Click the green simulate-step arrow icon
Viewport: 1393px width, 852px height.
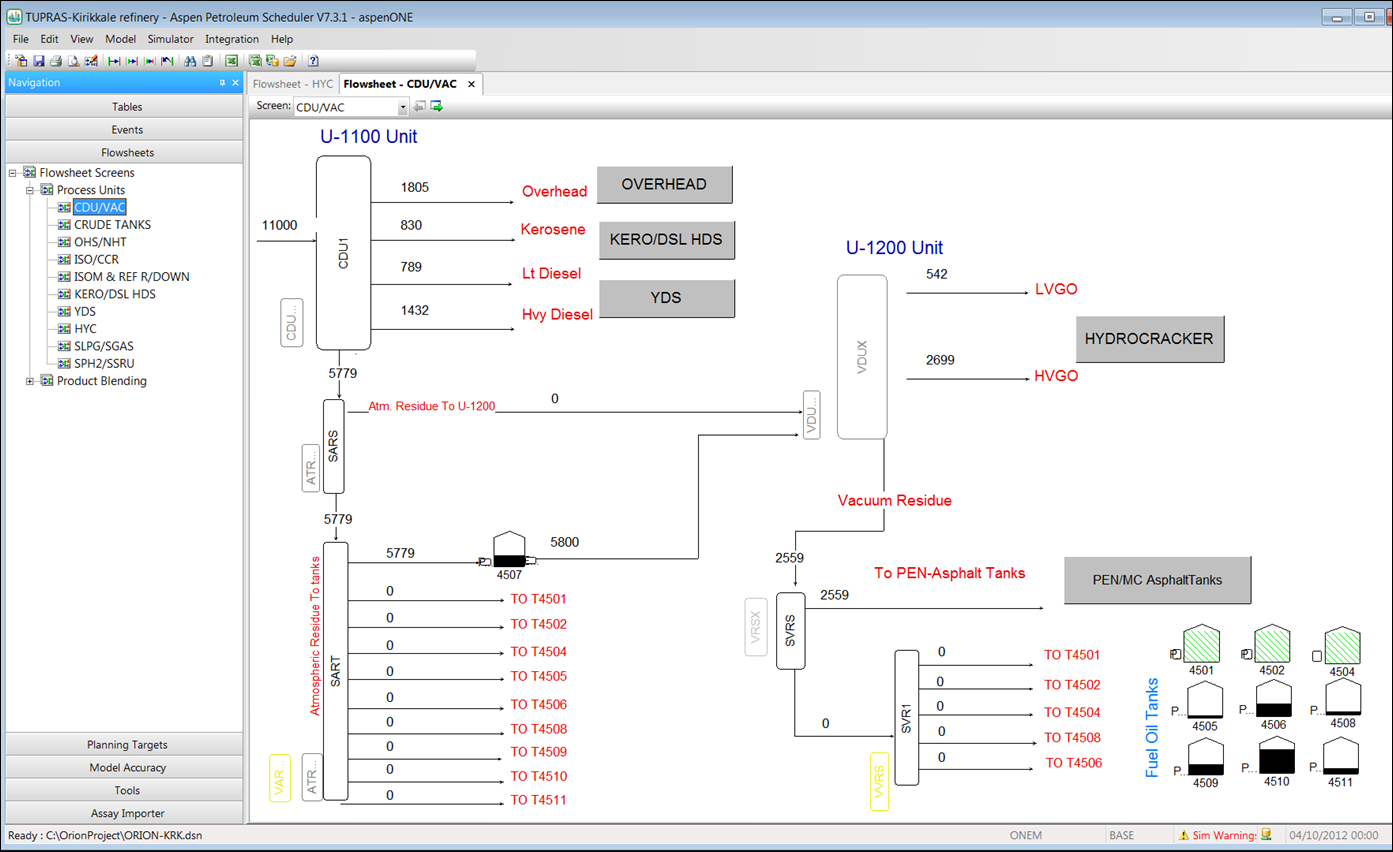[x=132, y=61]
